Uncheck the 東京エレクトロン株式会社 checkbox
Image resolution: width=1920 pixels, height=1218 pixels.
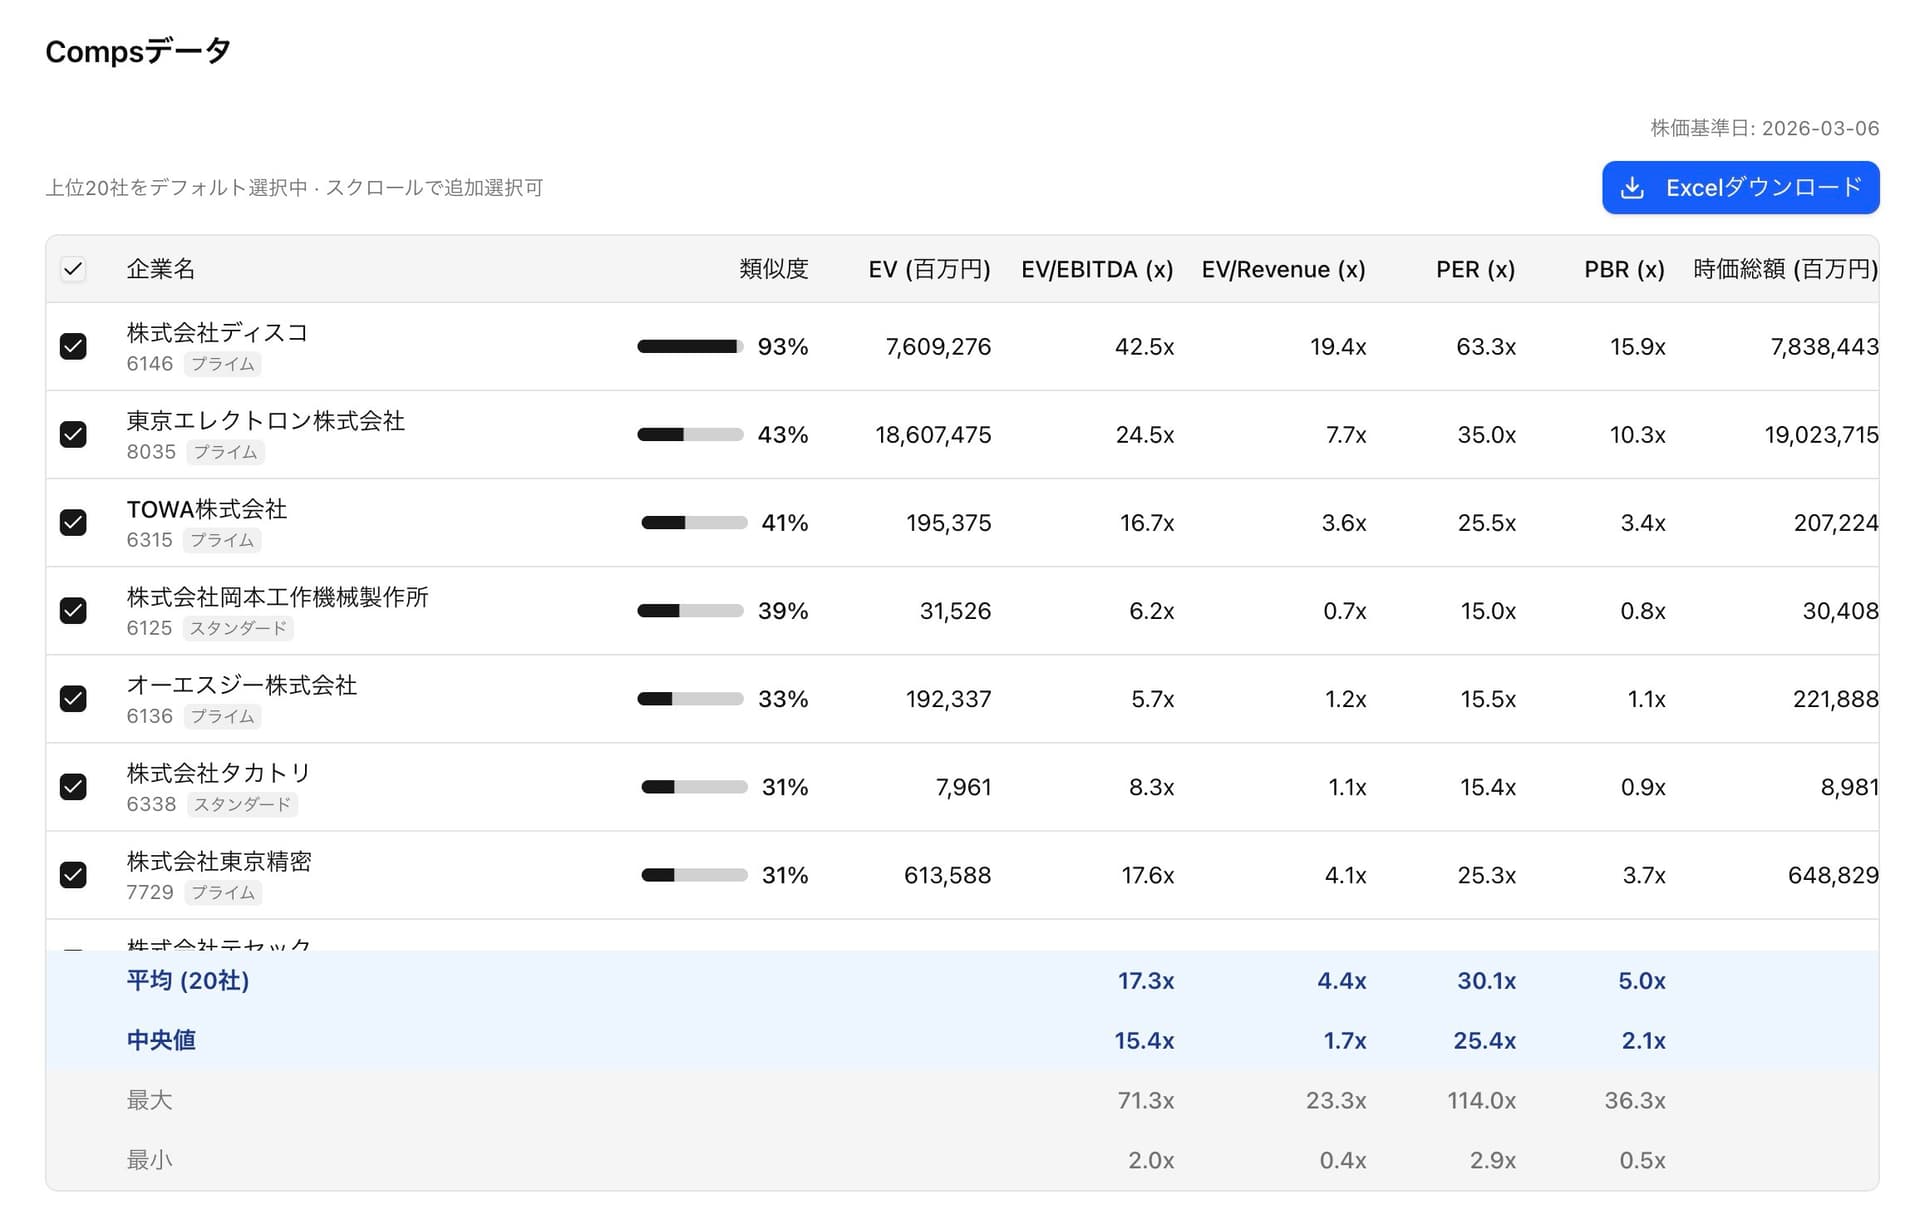[x=73, y=434]
